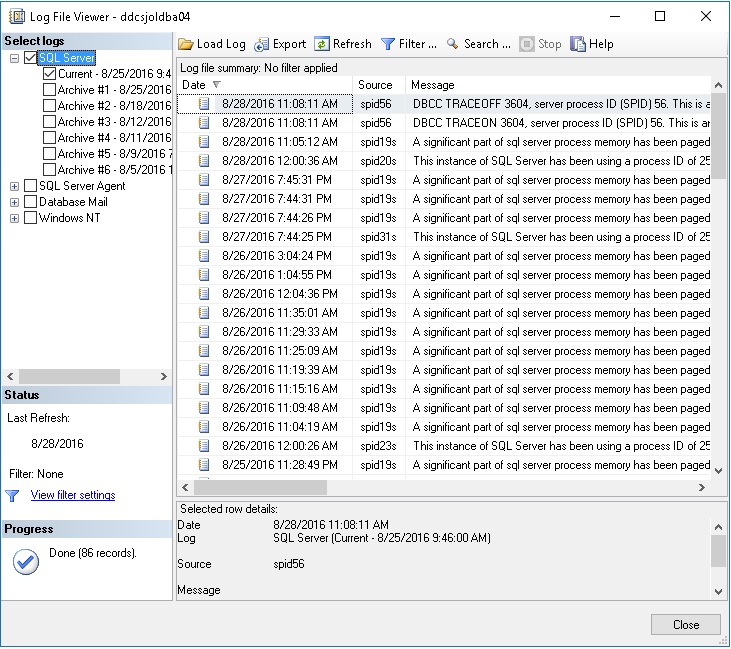Click log icon of 8/27/2016 7:45:31 PM row
Image resolution: width=731 pixels, height=649 pixels.
[x=204, y=180]
